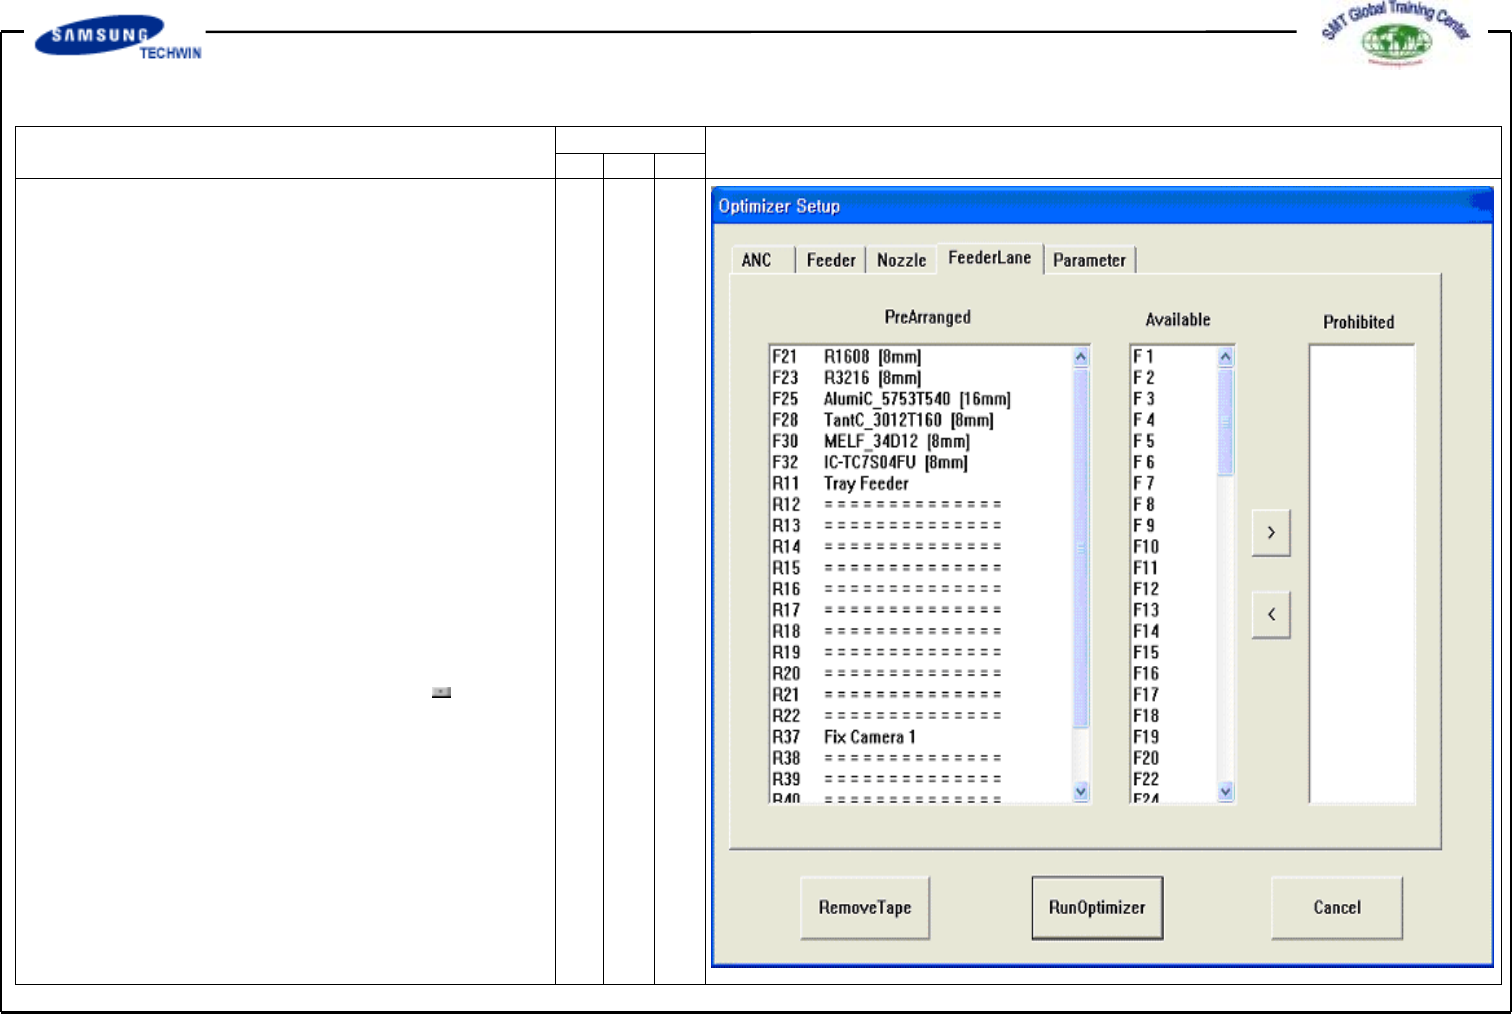Click the right arrow move-to-Prohibited button
Viewport: 1512px width, 1014px height.
coord(1270,533)
